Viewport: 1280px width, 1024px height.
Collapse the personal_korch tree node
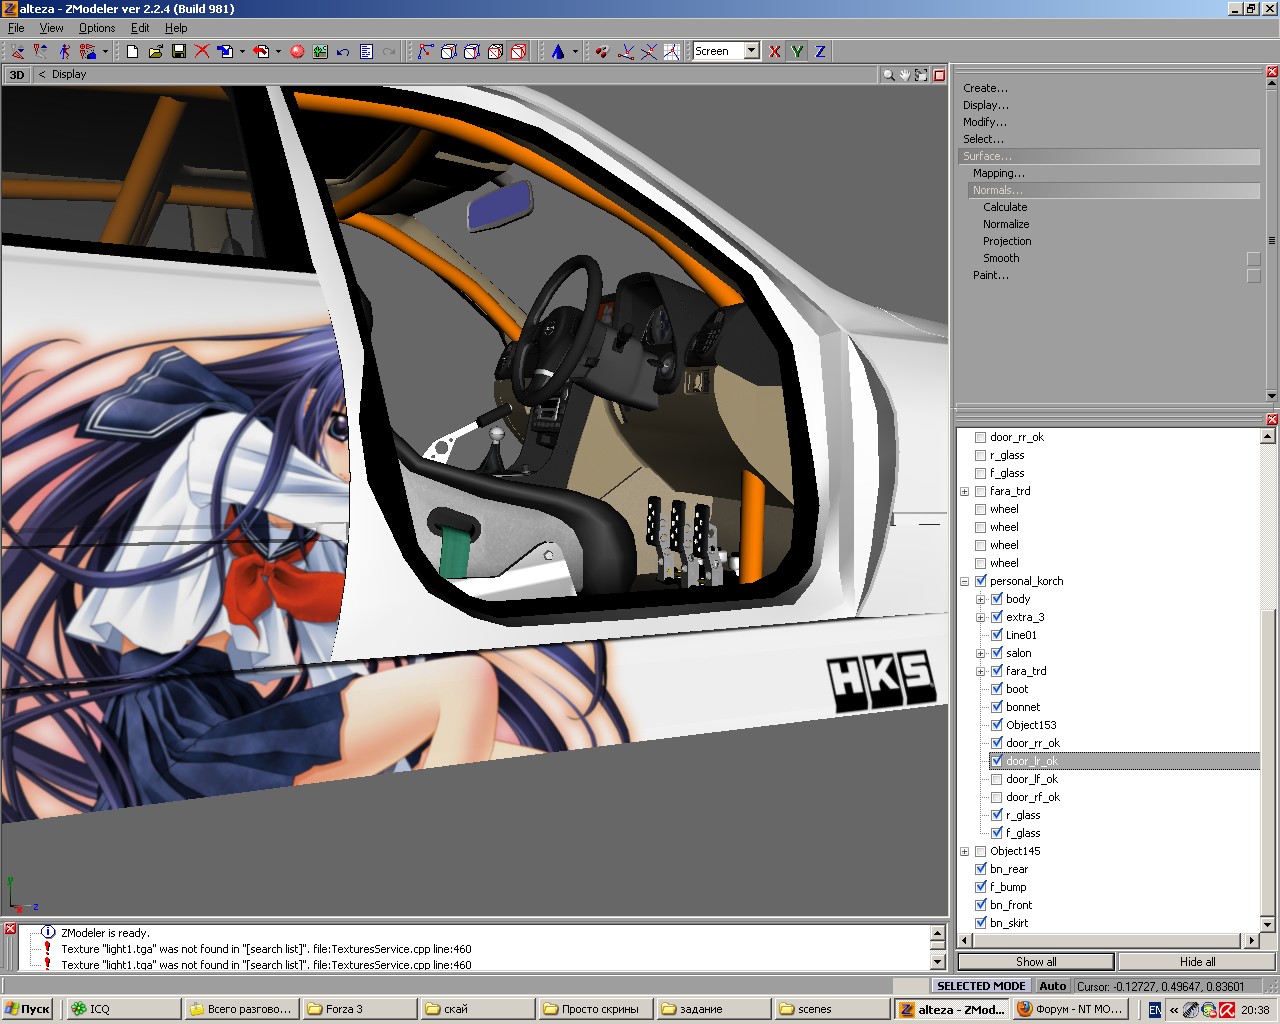tap(965, 581)
